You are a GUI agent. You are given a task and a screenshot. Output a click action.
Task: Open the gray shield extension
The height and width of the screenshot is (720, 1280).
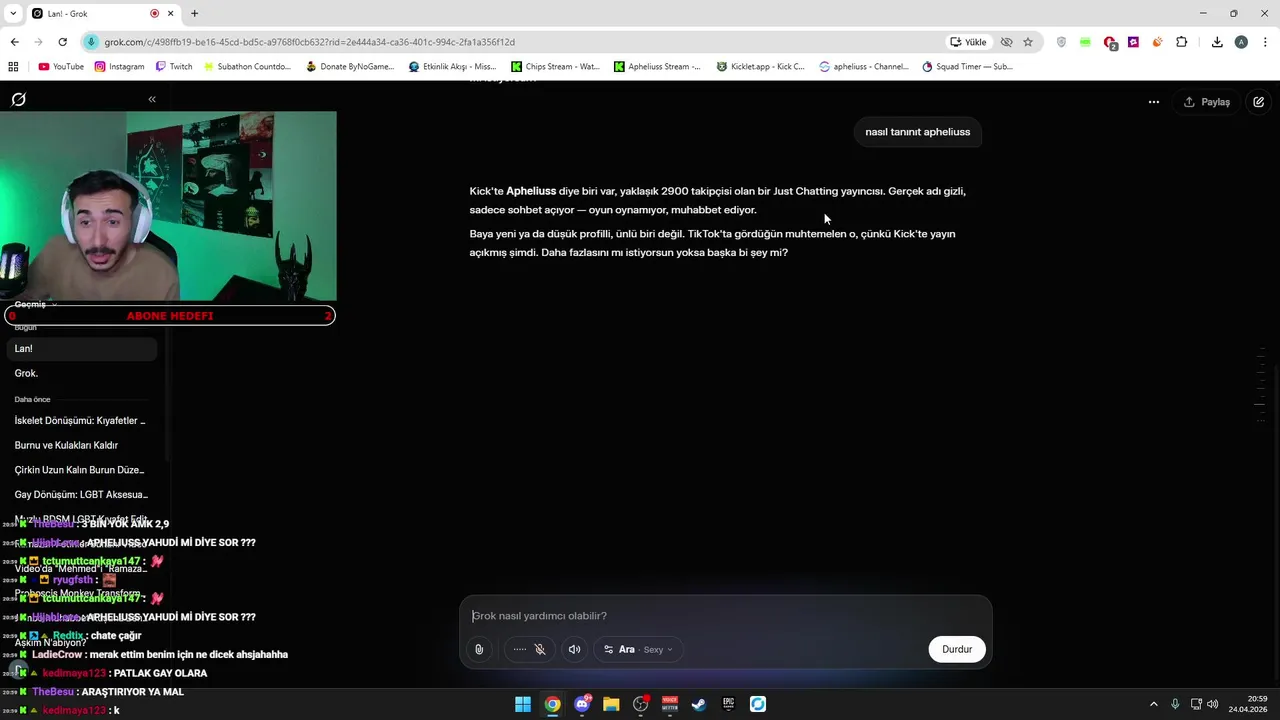point(1061,42)
